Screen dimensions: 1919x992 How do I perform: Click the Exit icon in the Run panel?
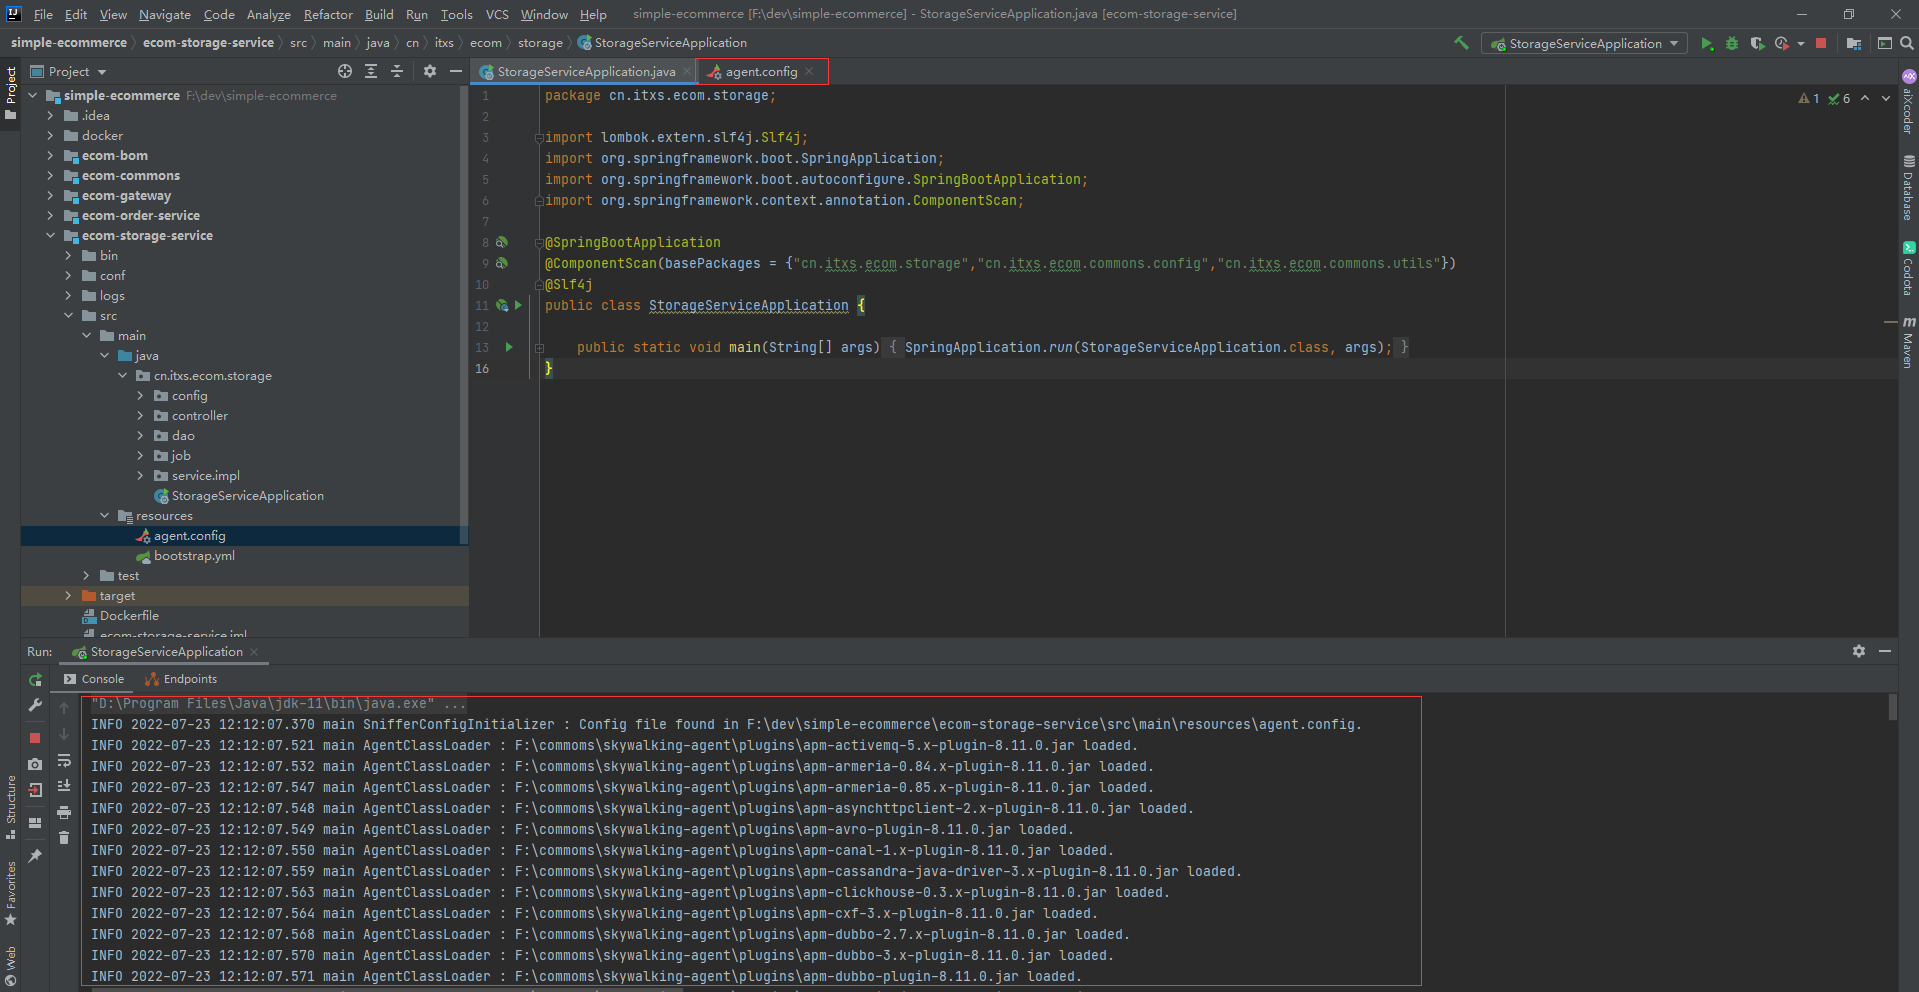coord(35,790)
